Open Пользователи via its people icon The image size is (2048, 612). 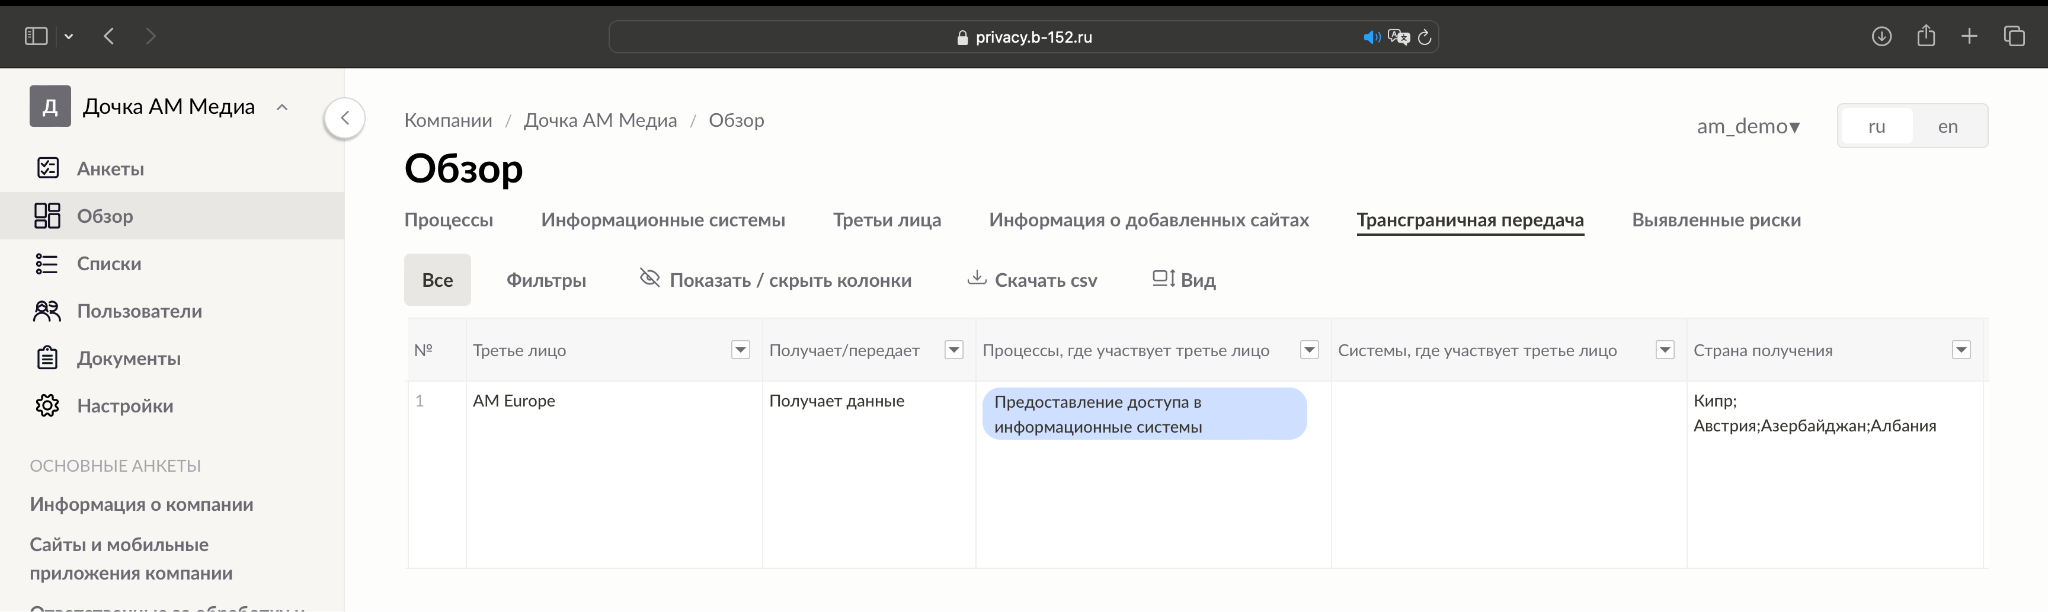coord(47,311)
